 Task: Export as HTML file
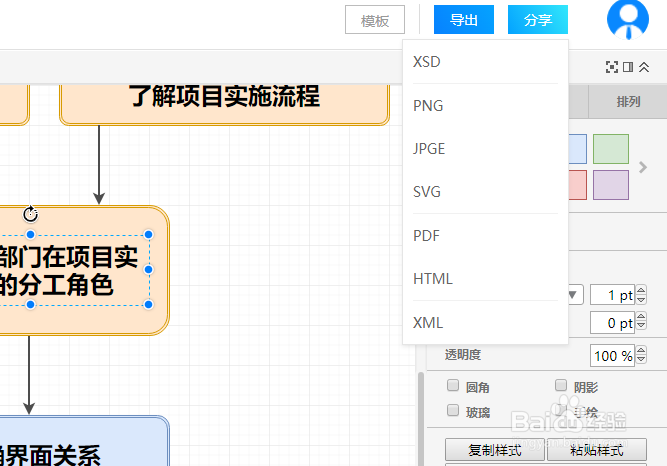(485, 279)
